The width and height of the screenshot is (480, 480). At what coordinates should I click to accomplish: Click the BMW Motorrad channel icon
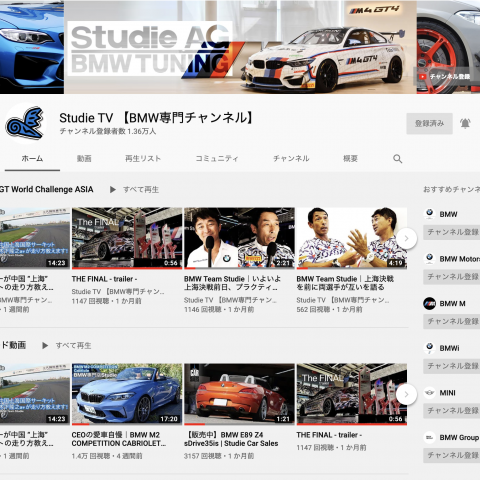coord(430,258)
